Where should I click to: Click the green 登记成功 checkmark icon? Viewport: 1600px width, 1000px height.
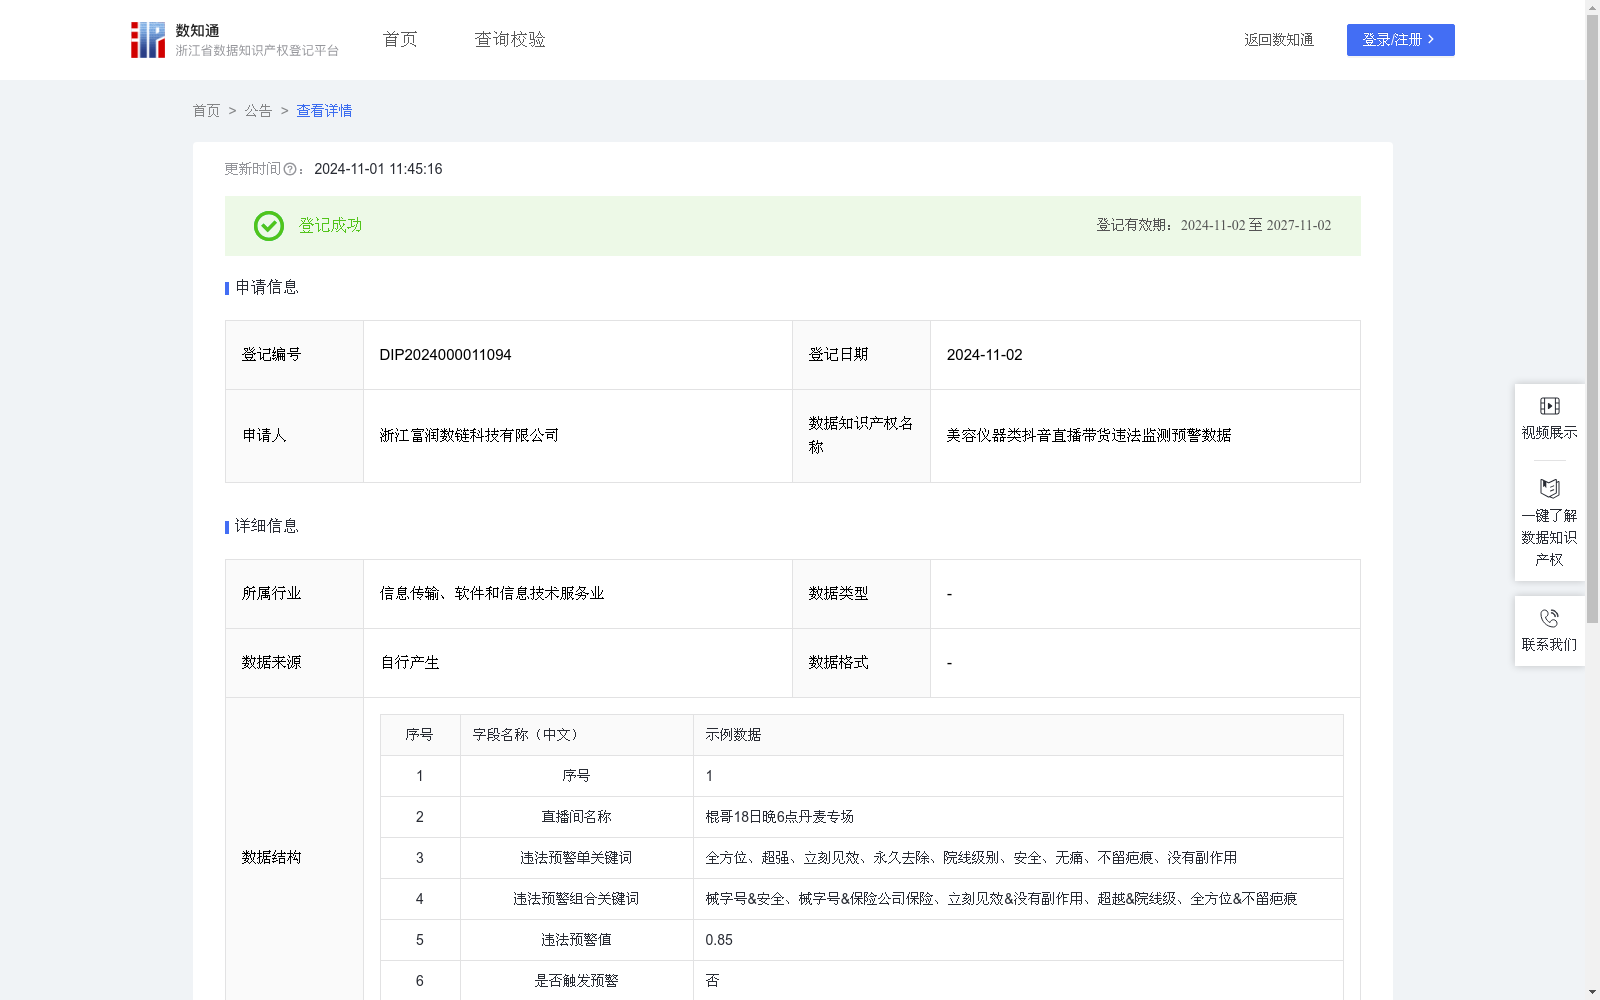268,226
